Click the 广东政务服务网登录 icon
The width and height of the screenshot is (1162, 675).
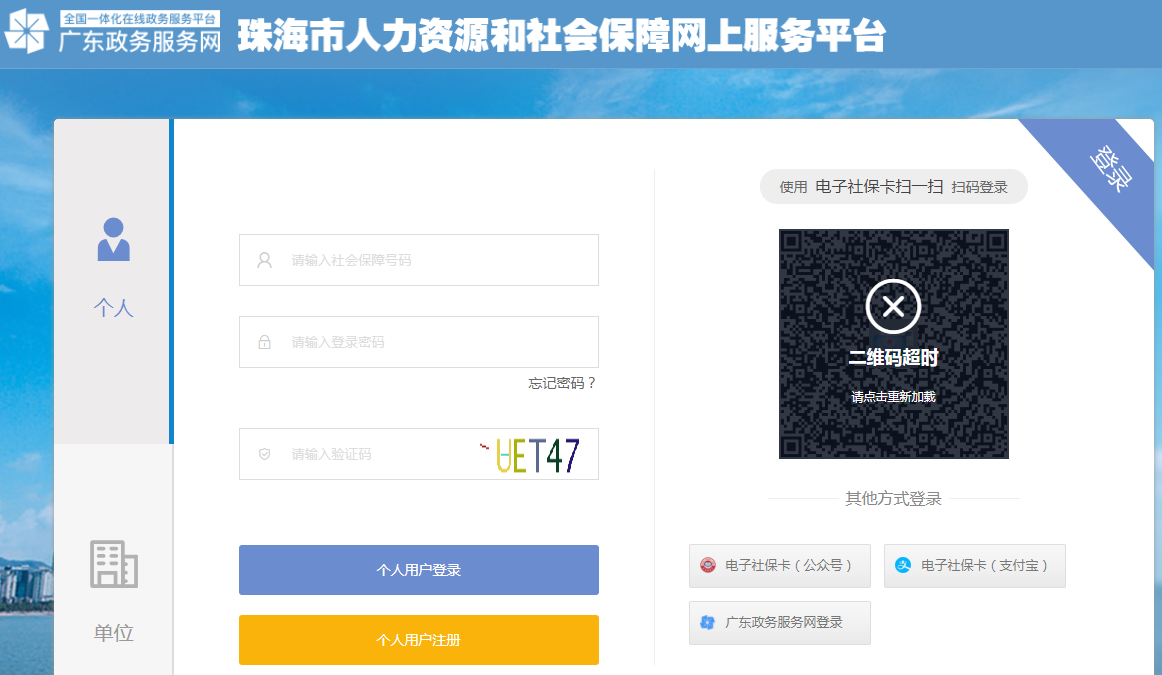(x=708, y=622)
